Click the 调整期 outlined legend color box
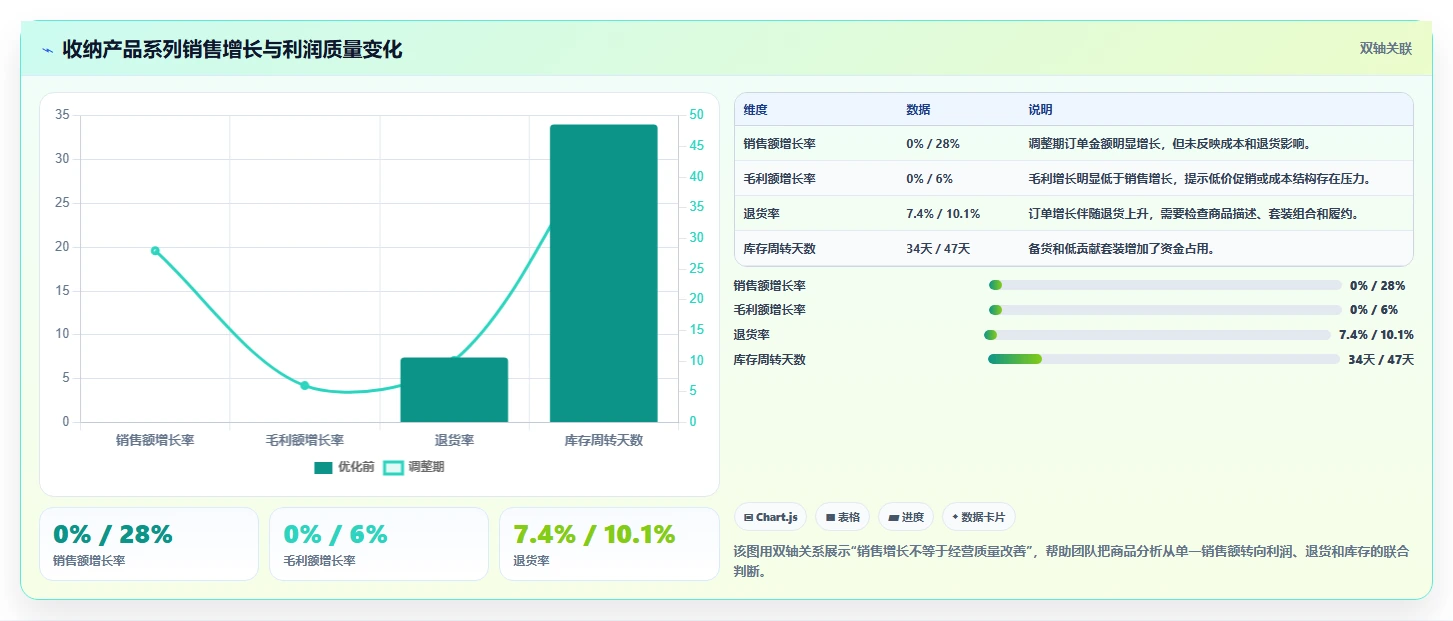The image size is (1453, 621). pyautogui.click(x=393, y=467)
